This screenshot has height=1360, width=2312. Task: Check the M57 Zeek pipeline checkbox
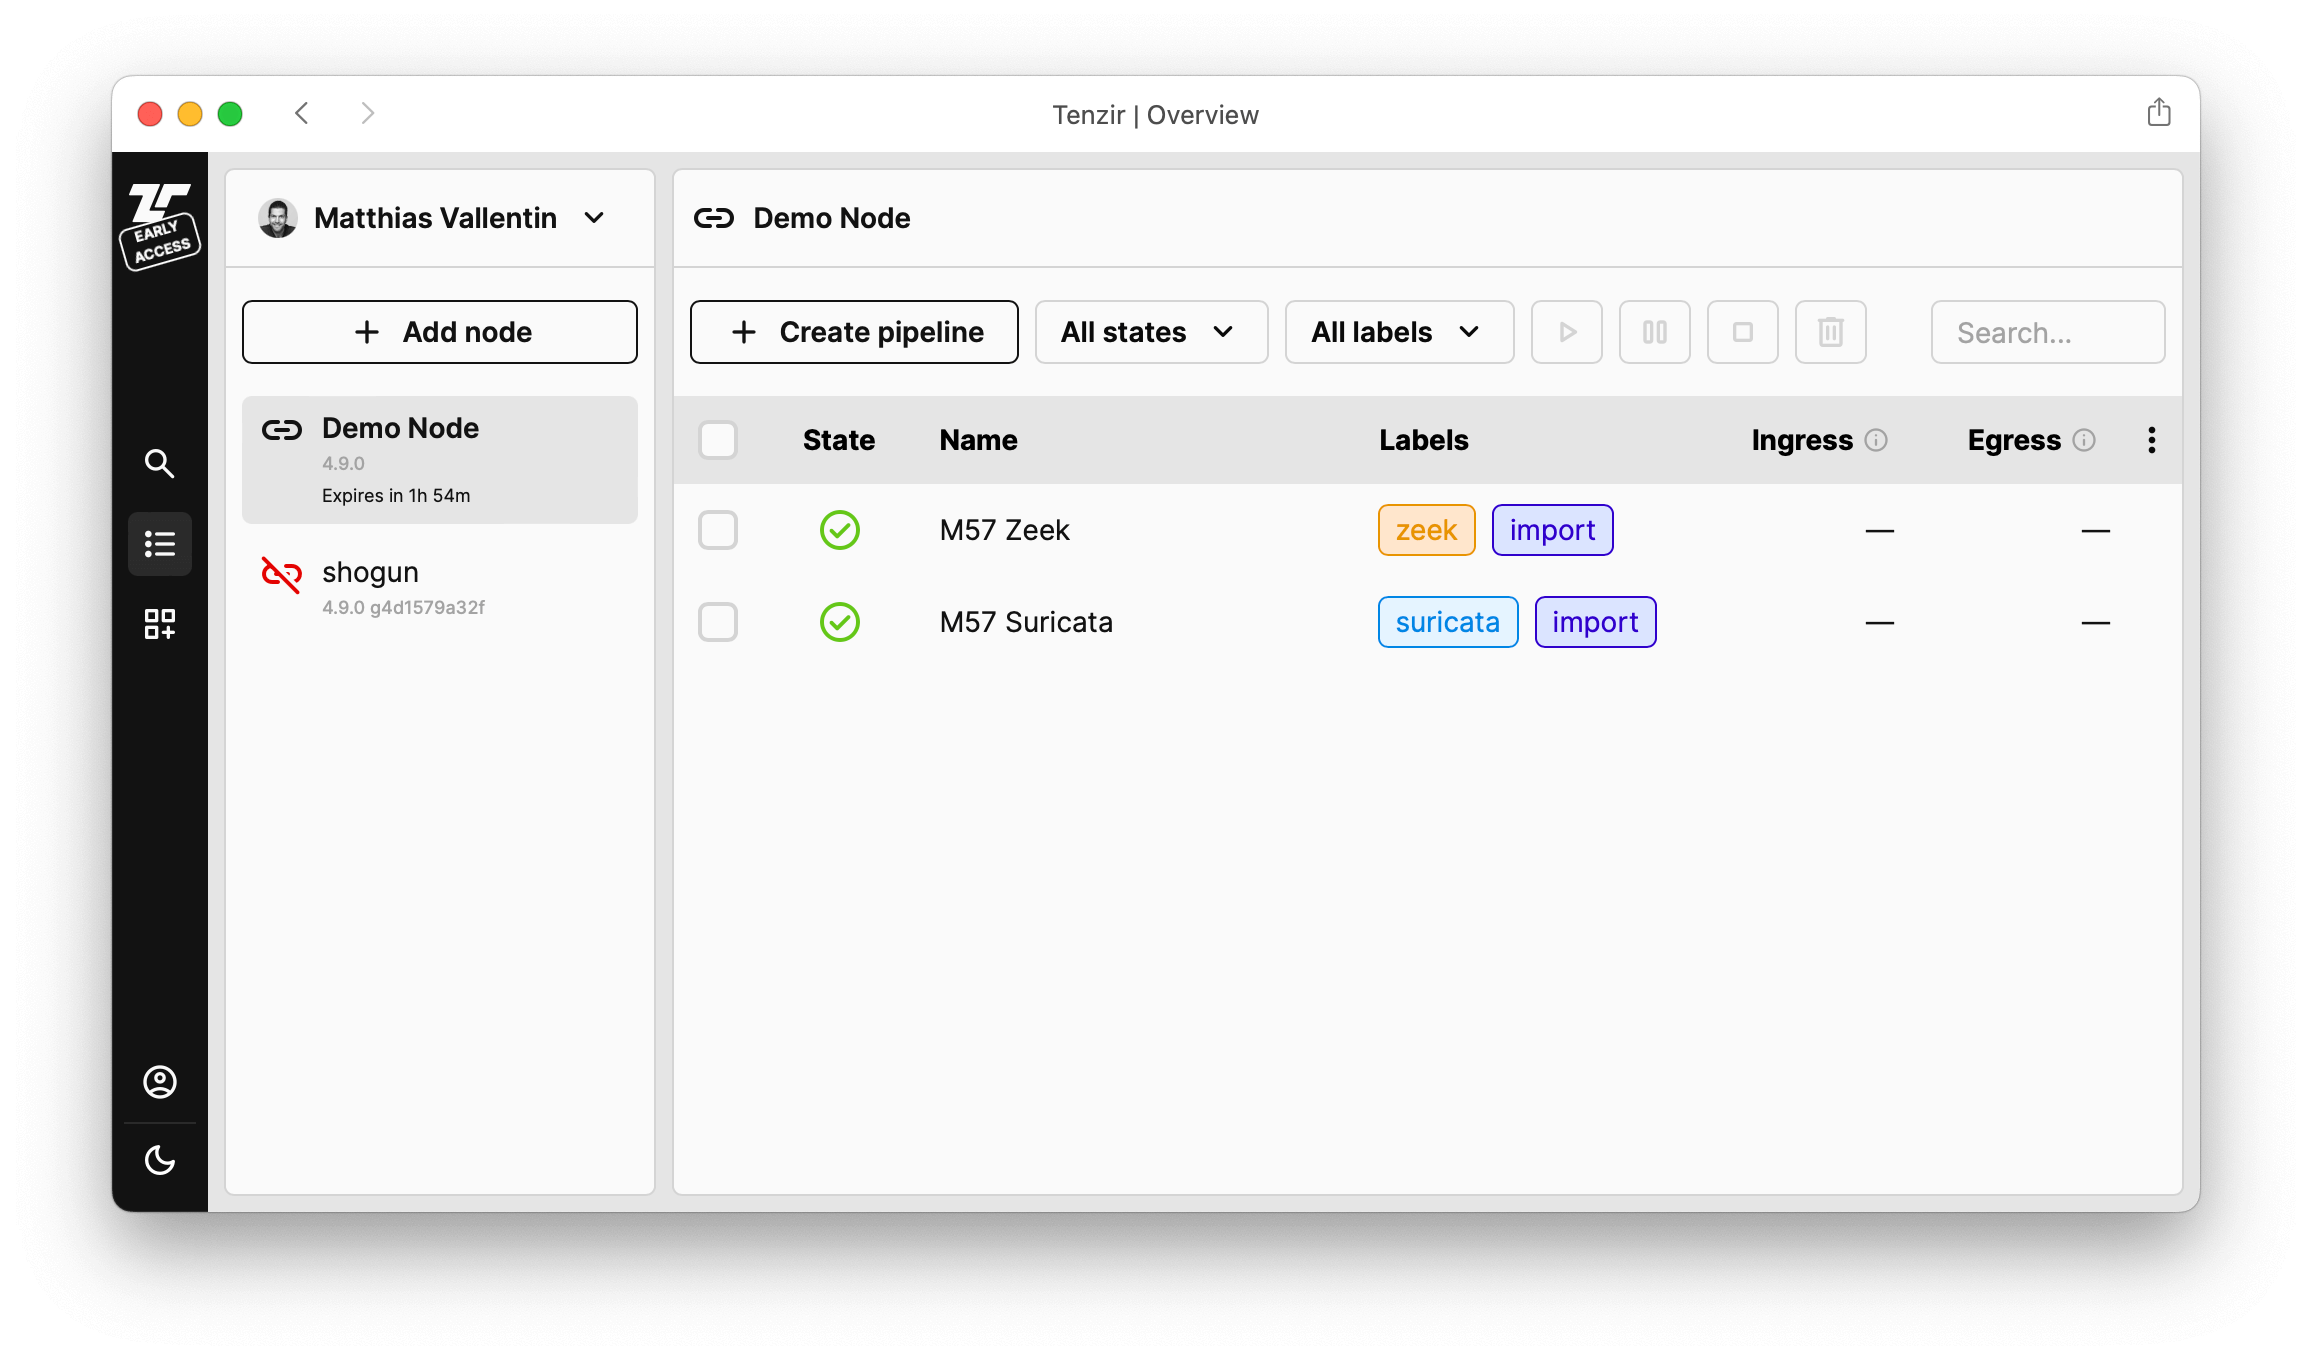click(x=718, y=530)
